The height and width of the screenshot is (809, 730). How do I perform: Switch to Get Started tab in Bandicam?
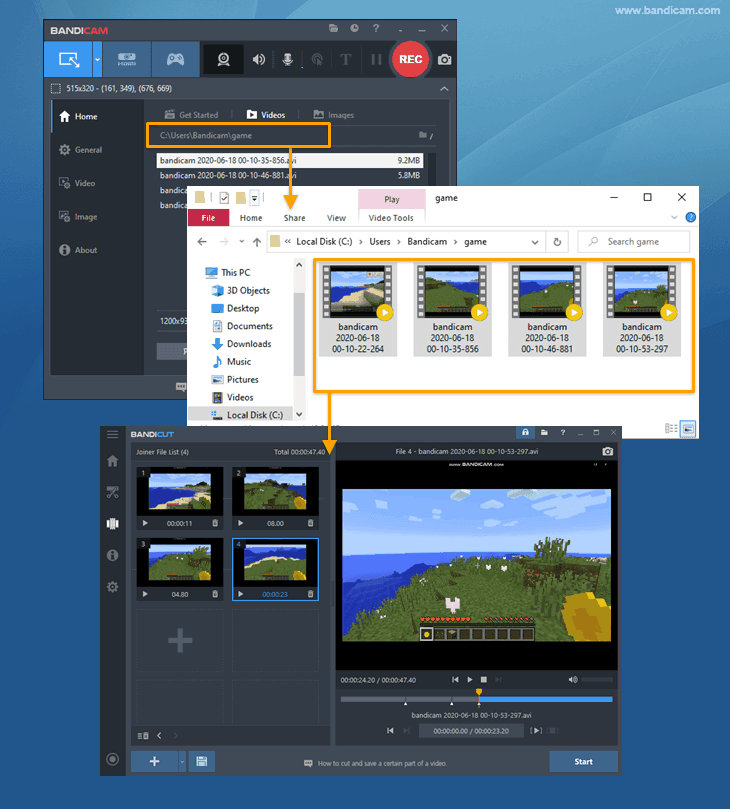tap(191, 115)
